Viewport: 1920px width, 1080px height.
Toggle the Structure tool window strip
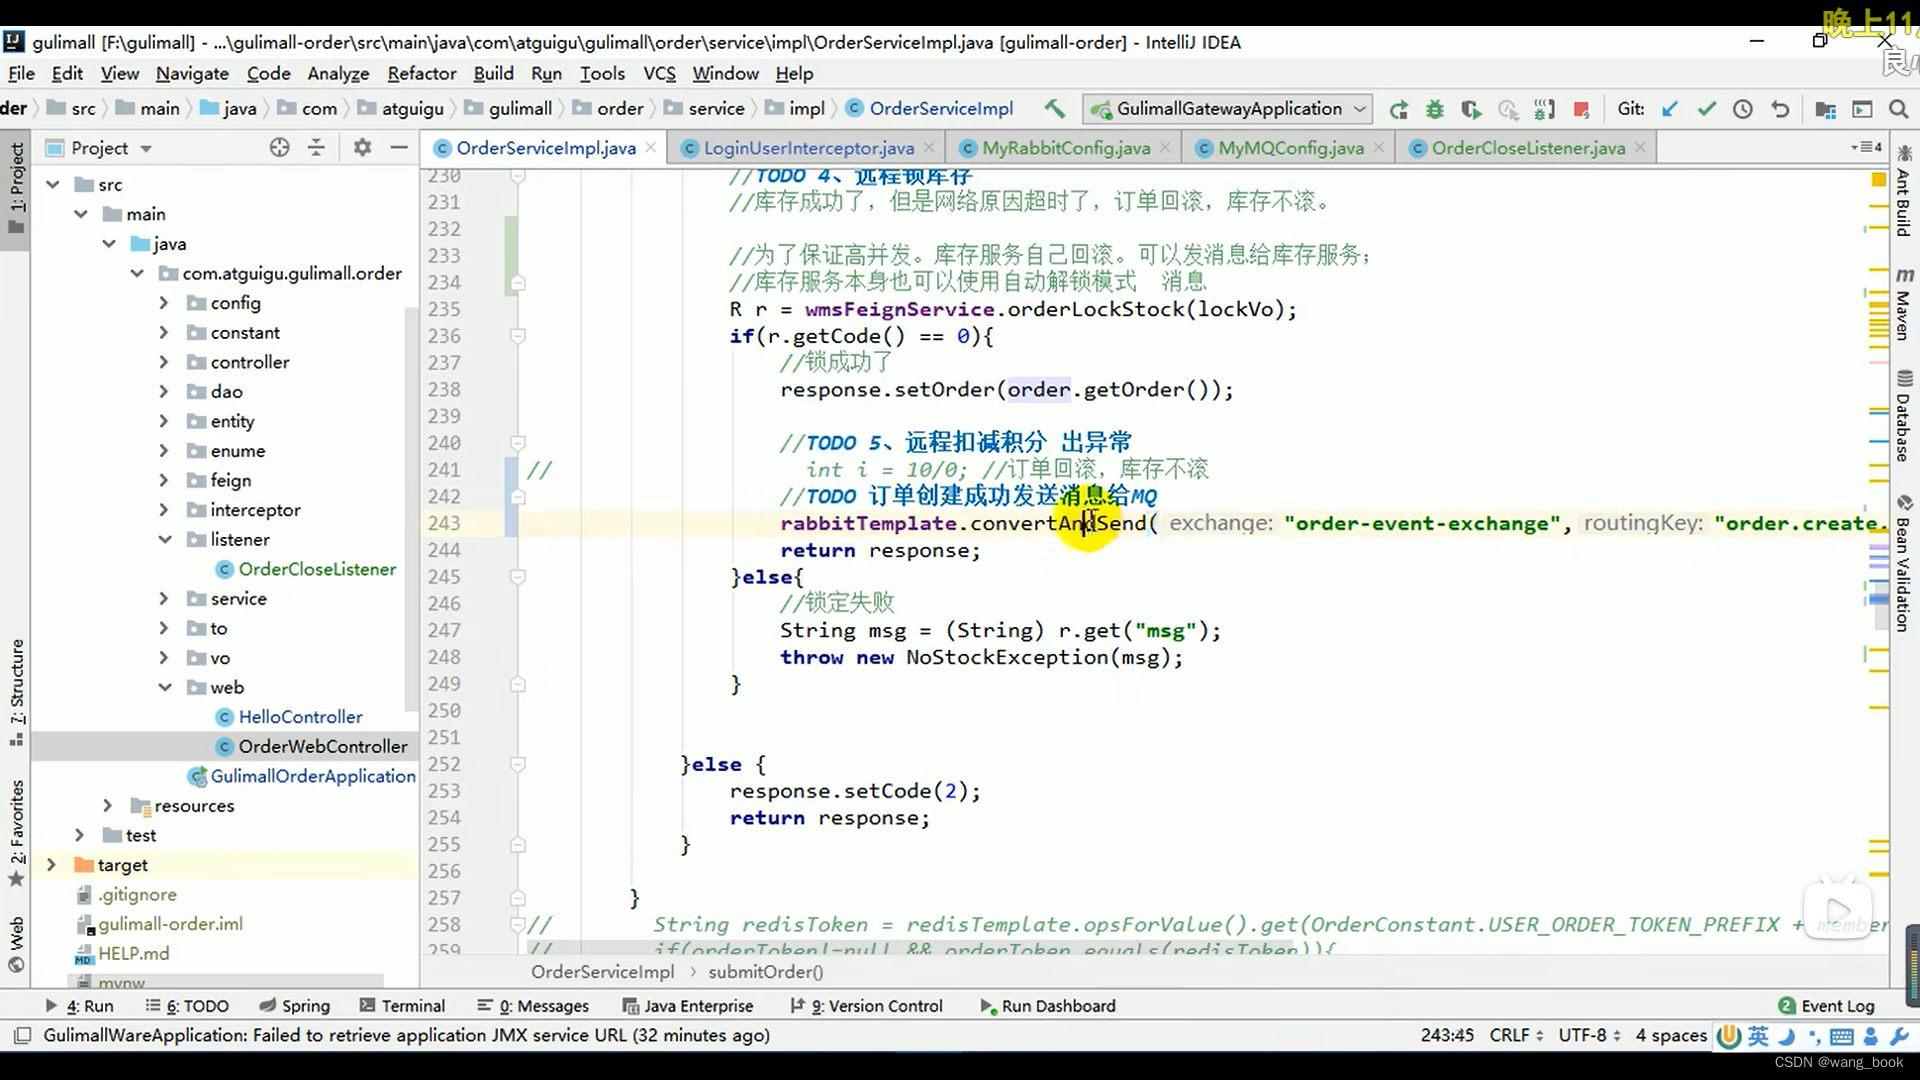pos(17,693)
